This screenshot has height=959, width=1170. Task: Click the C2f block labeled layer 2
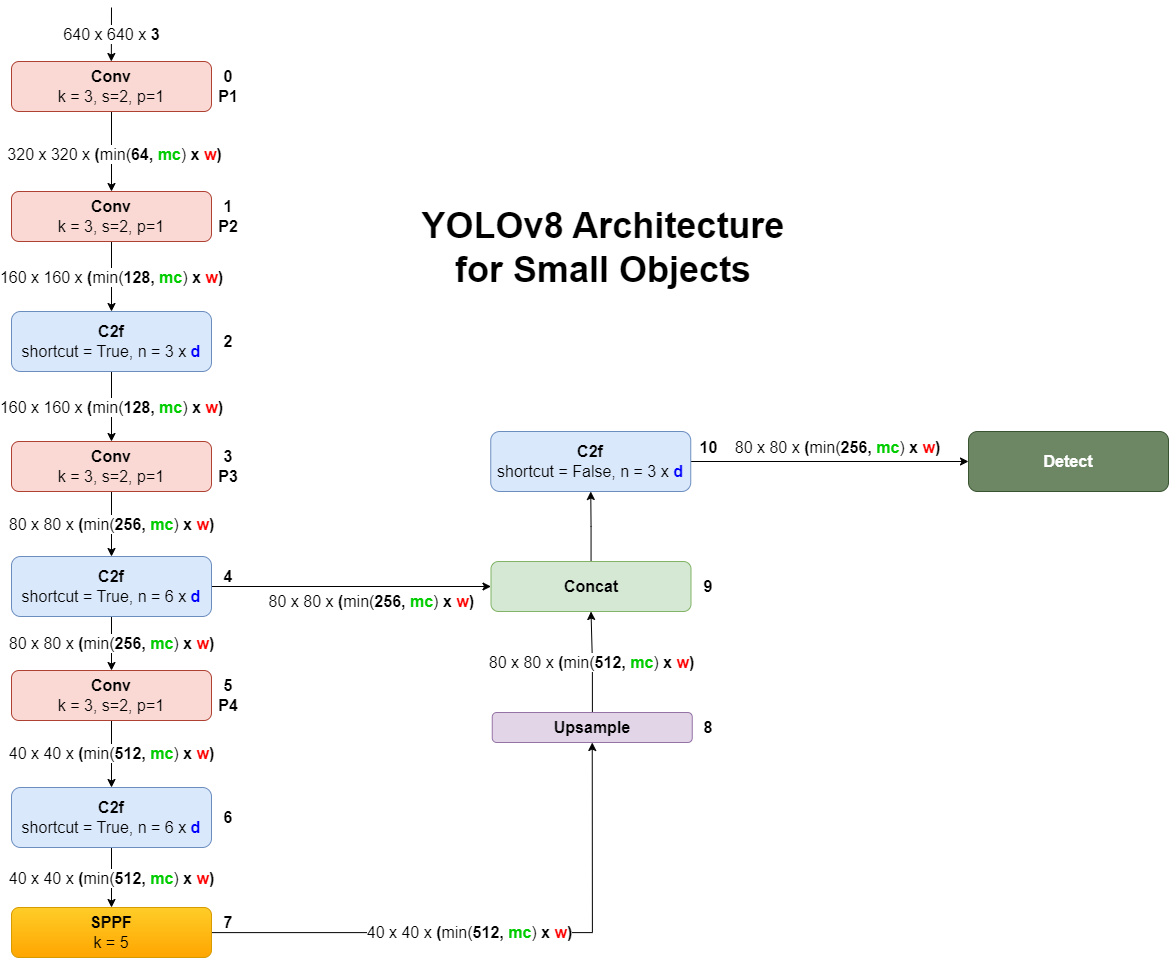(x=111, y=341)
